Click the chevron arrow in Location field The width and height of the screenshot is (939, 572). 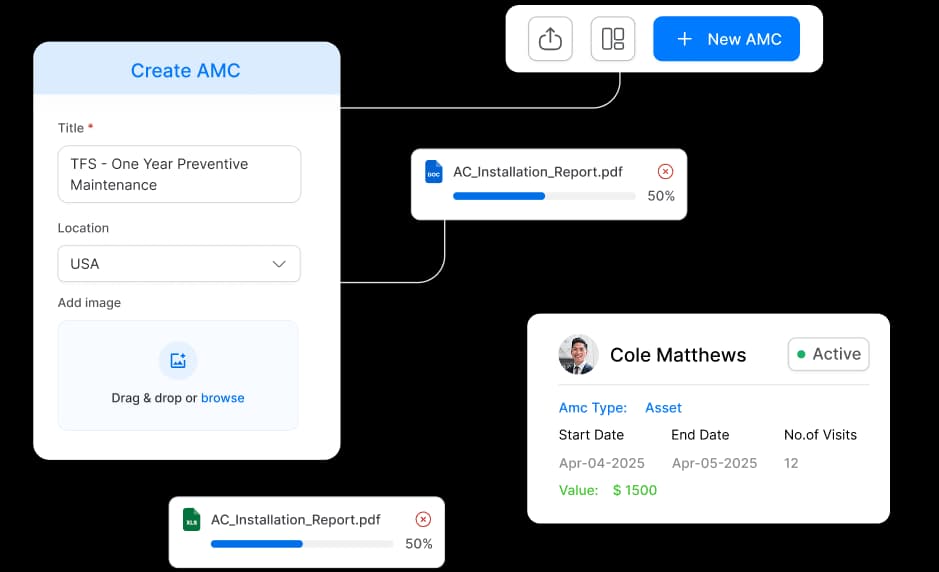[x=279, y=264]
